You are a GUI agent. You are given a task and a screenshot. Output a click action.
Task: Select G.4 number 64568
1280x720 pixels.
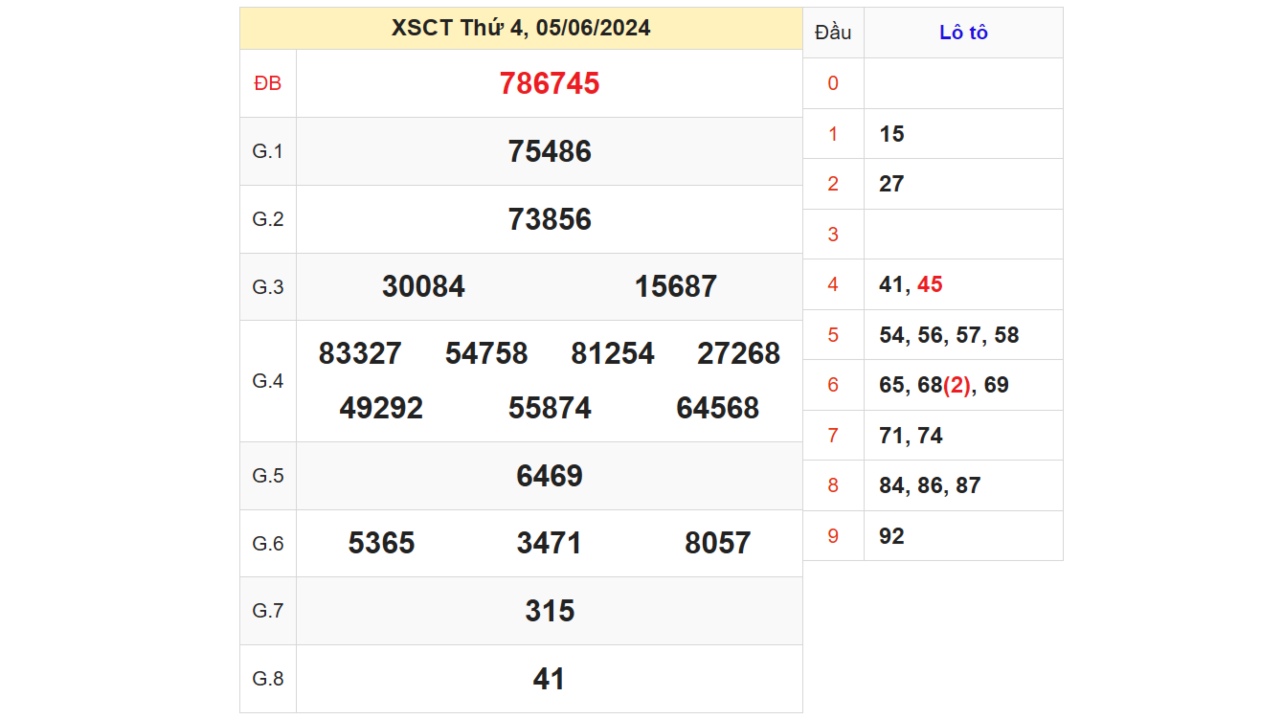(x=717, y=409)
